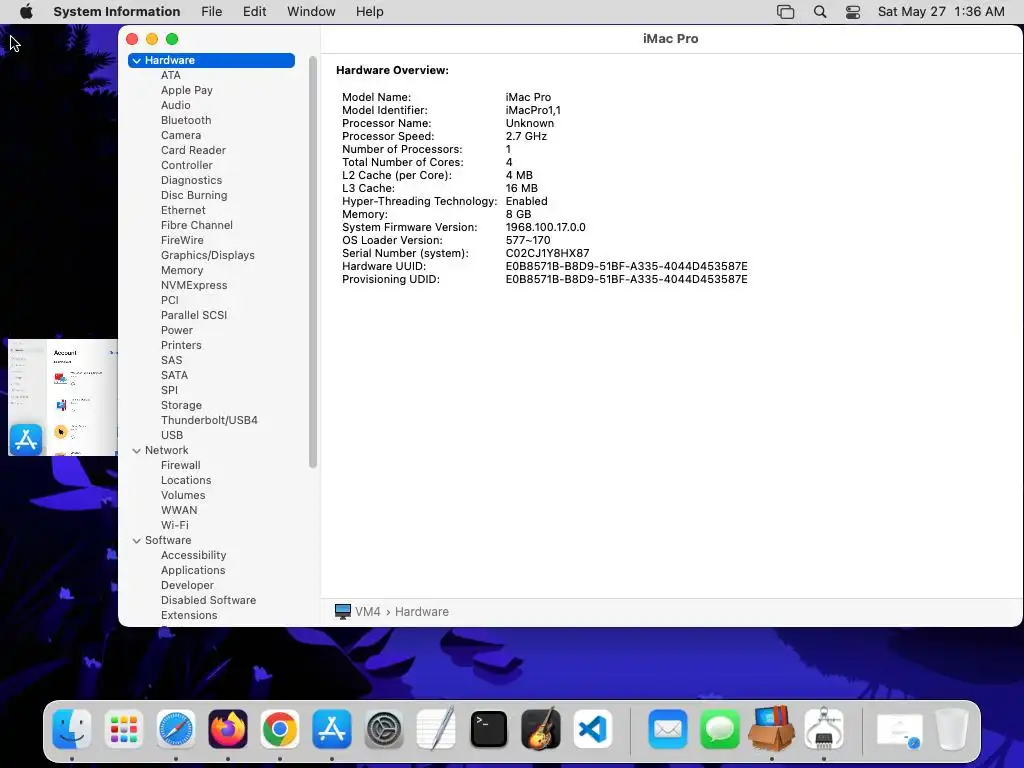Image resolution: width=1024 pixels, height=768 pixels.
Task: Select Bluetooth in the sidebar
Action: (x=186, y=120)
